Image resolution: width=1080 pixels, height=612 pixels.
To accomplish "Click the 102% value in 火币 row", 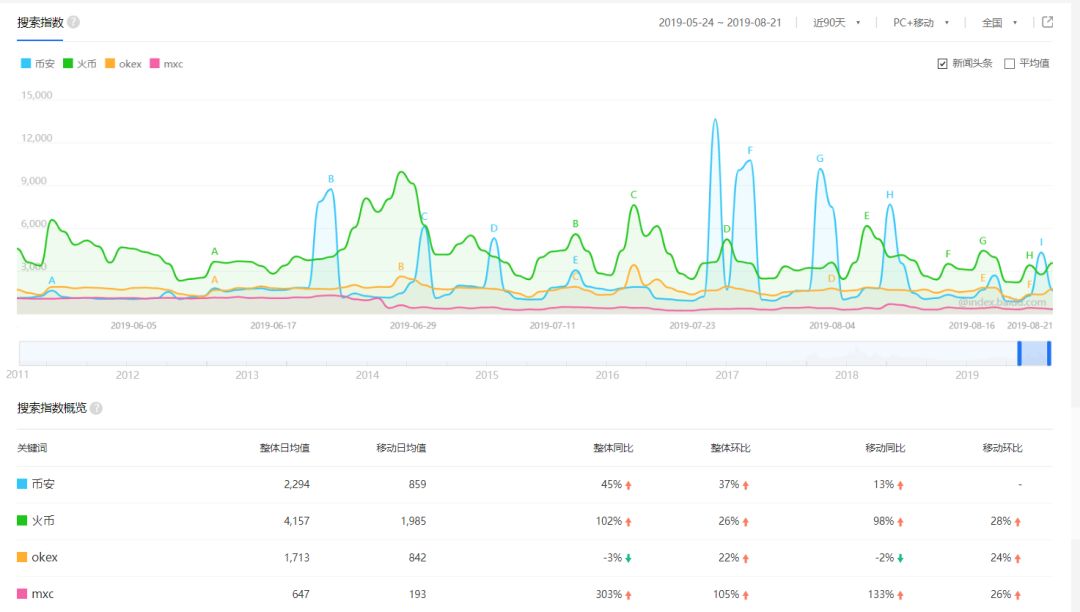I will 609,521.
